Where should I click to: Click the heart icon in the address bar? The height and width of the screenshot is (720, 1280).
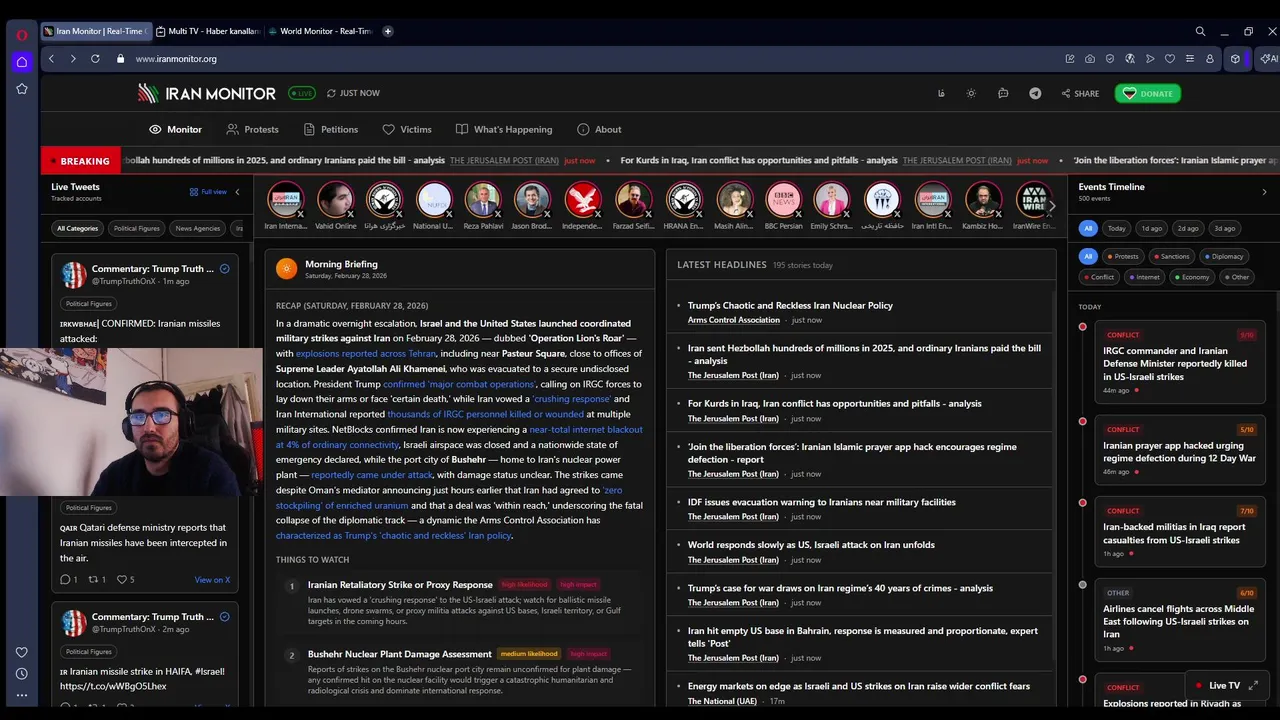(x=1170, y=59)
